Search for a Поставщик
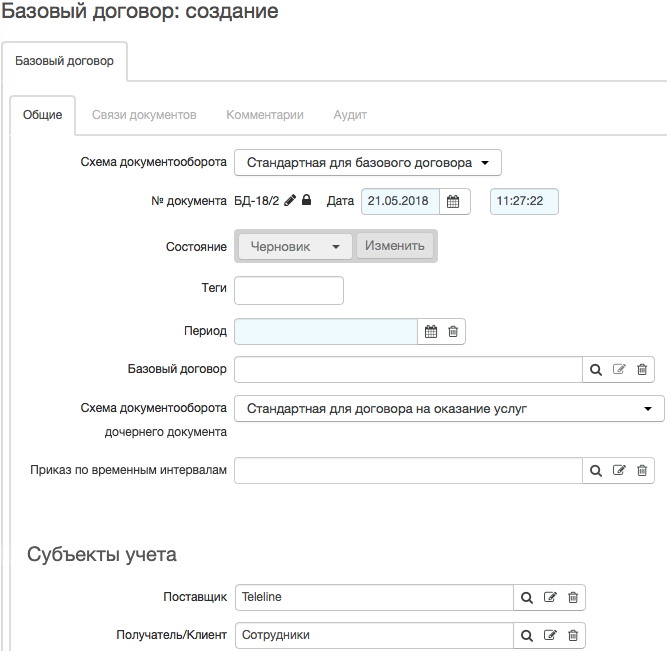 click(x=527, y=598)
